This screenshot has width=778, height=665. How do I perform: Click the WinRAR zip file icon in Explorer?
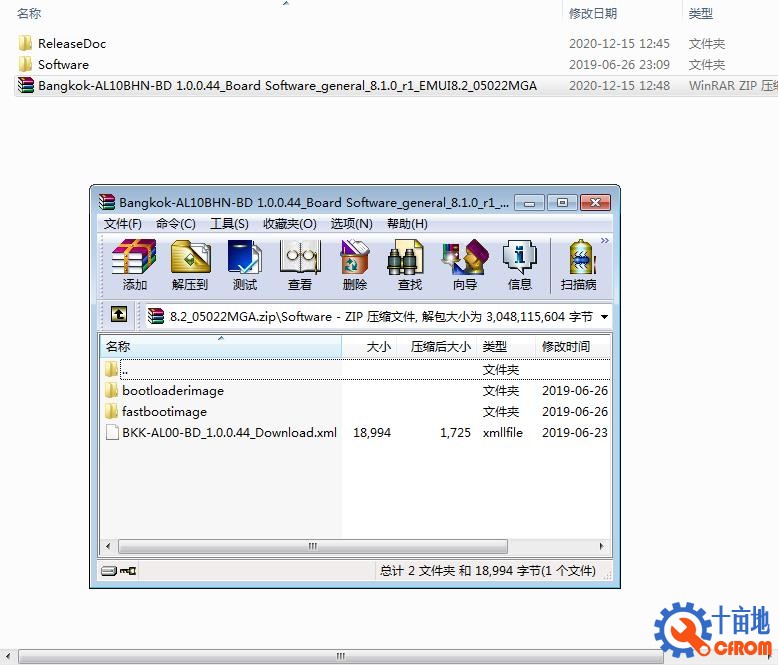coord(26,85)
